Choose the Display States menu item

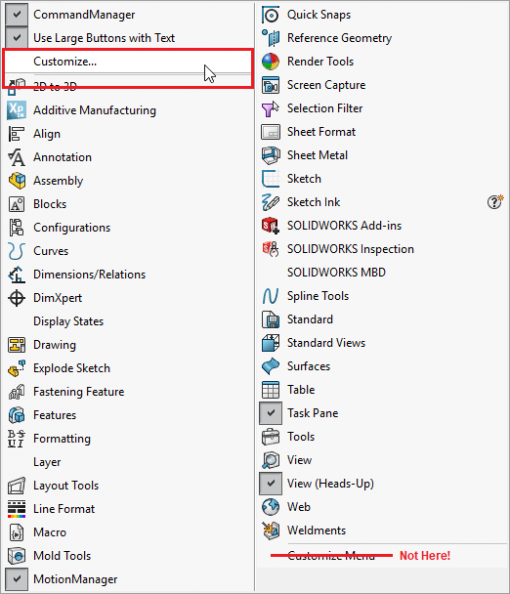(x=68, y=322)
